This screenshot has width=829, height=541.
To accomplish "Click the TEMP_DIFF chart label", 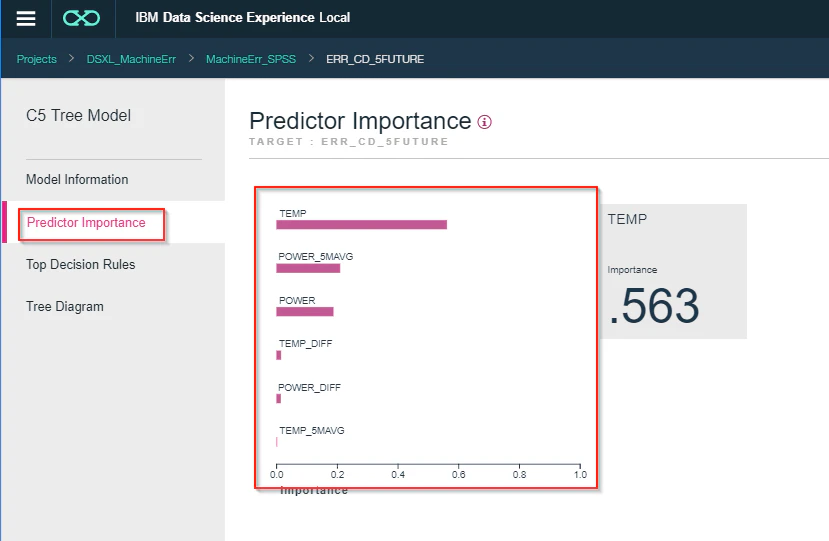I will [306, 344].
